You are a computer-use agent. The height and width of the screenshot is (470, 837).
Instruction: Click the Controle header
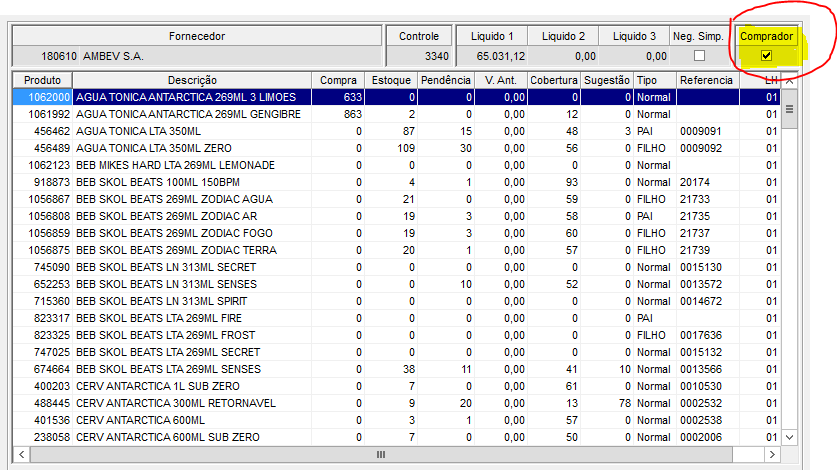(419, 36)
